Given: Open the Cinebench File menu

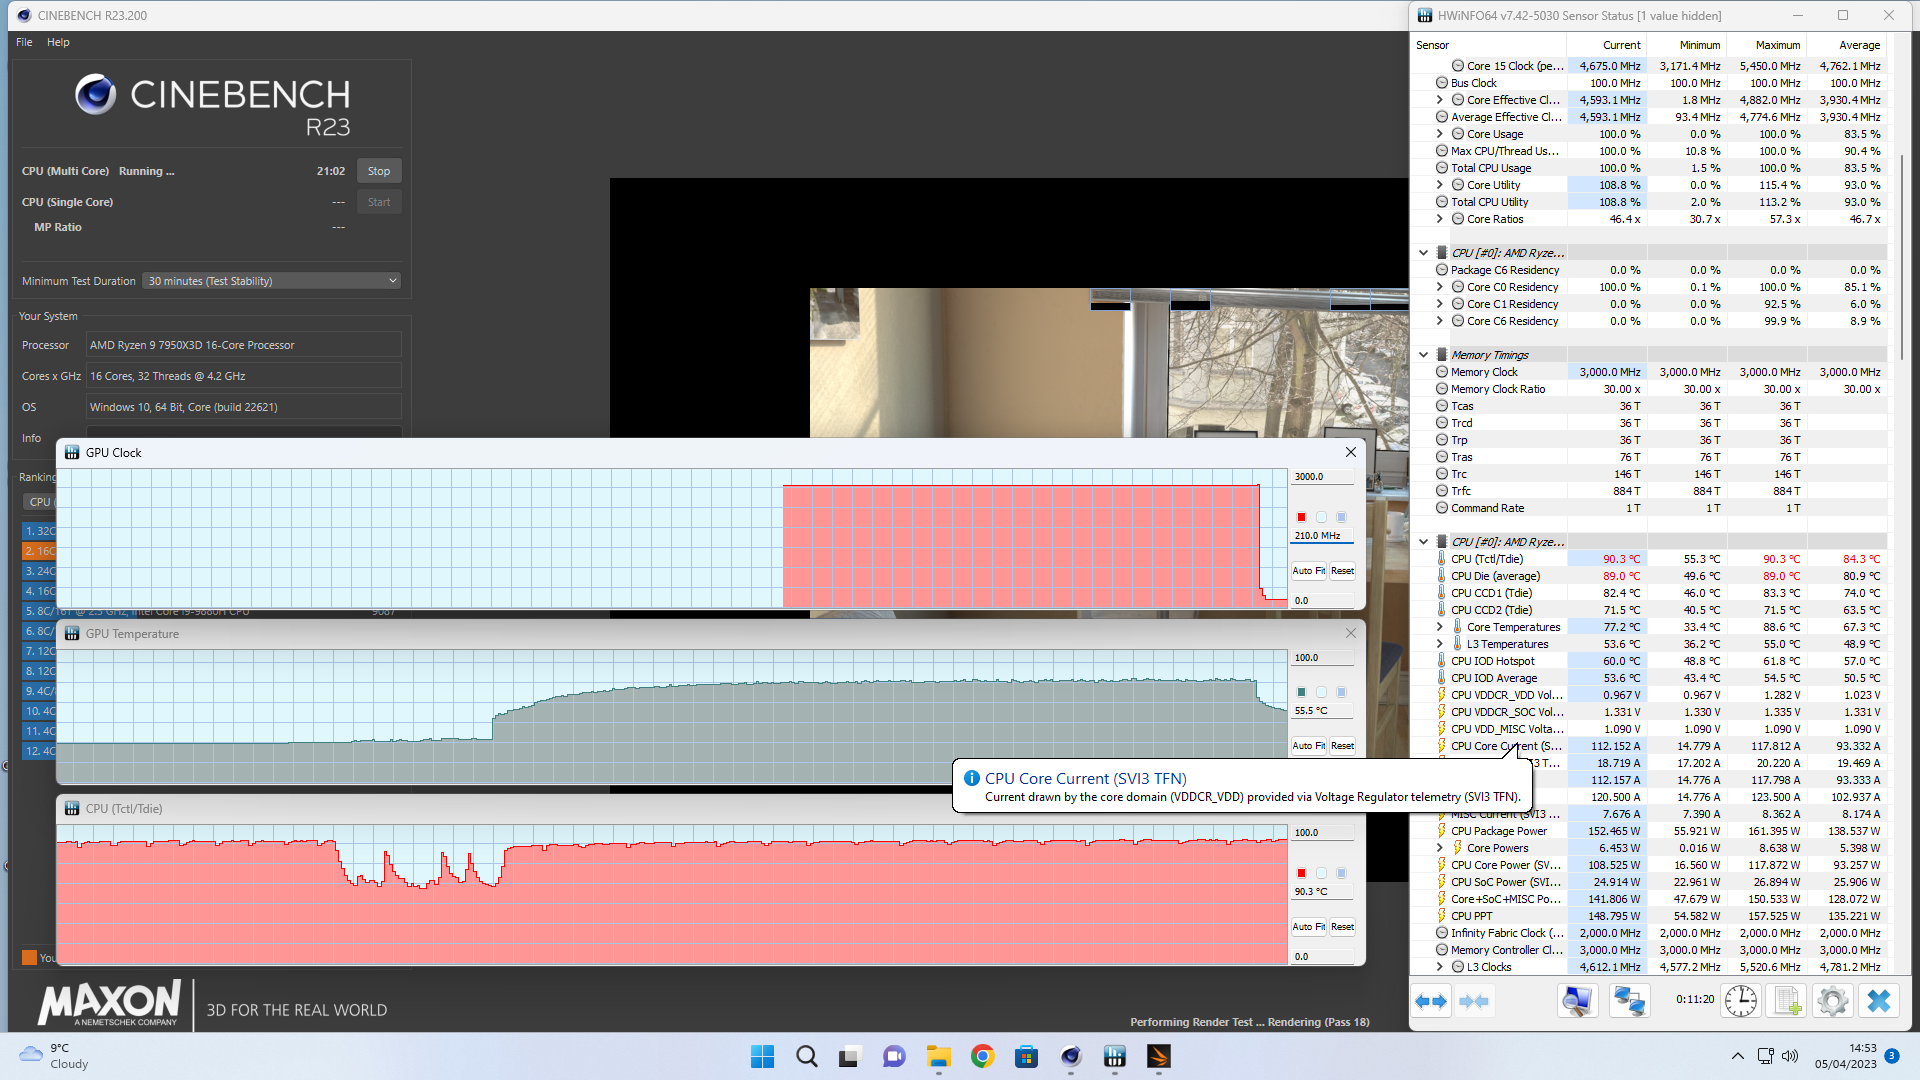Looking at the screenshot, I should pyautogui.click(x=24, y=42).
